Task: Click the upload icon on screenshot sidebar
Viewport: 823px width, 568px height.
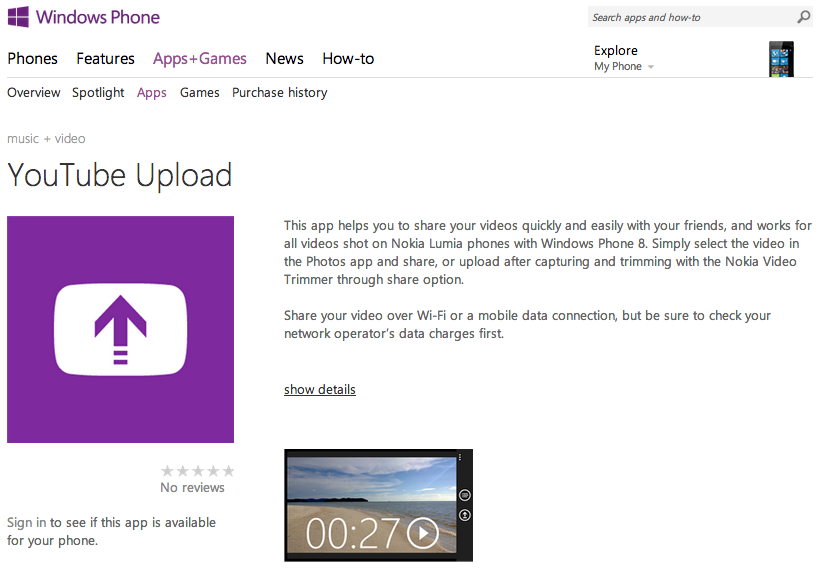Action: click(465, 516)
